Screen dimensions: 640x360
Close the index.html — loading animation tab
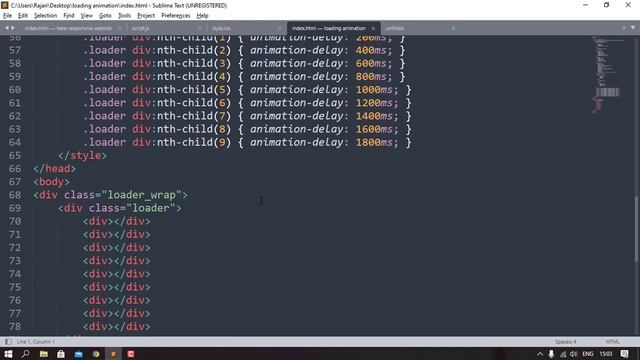click(x=373, y=28)
